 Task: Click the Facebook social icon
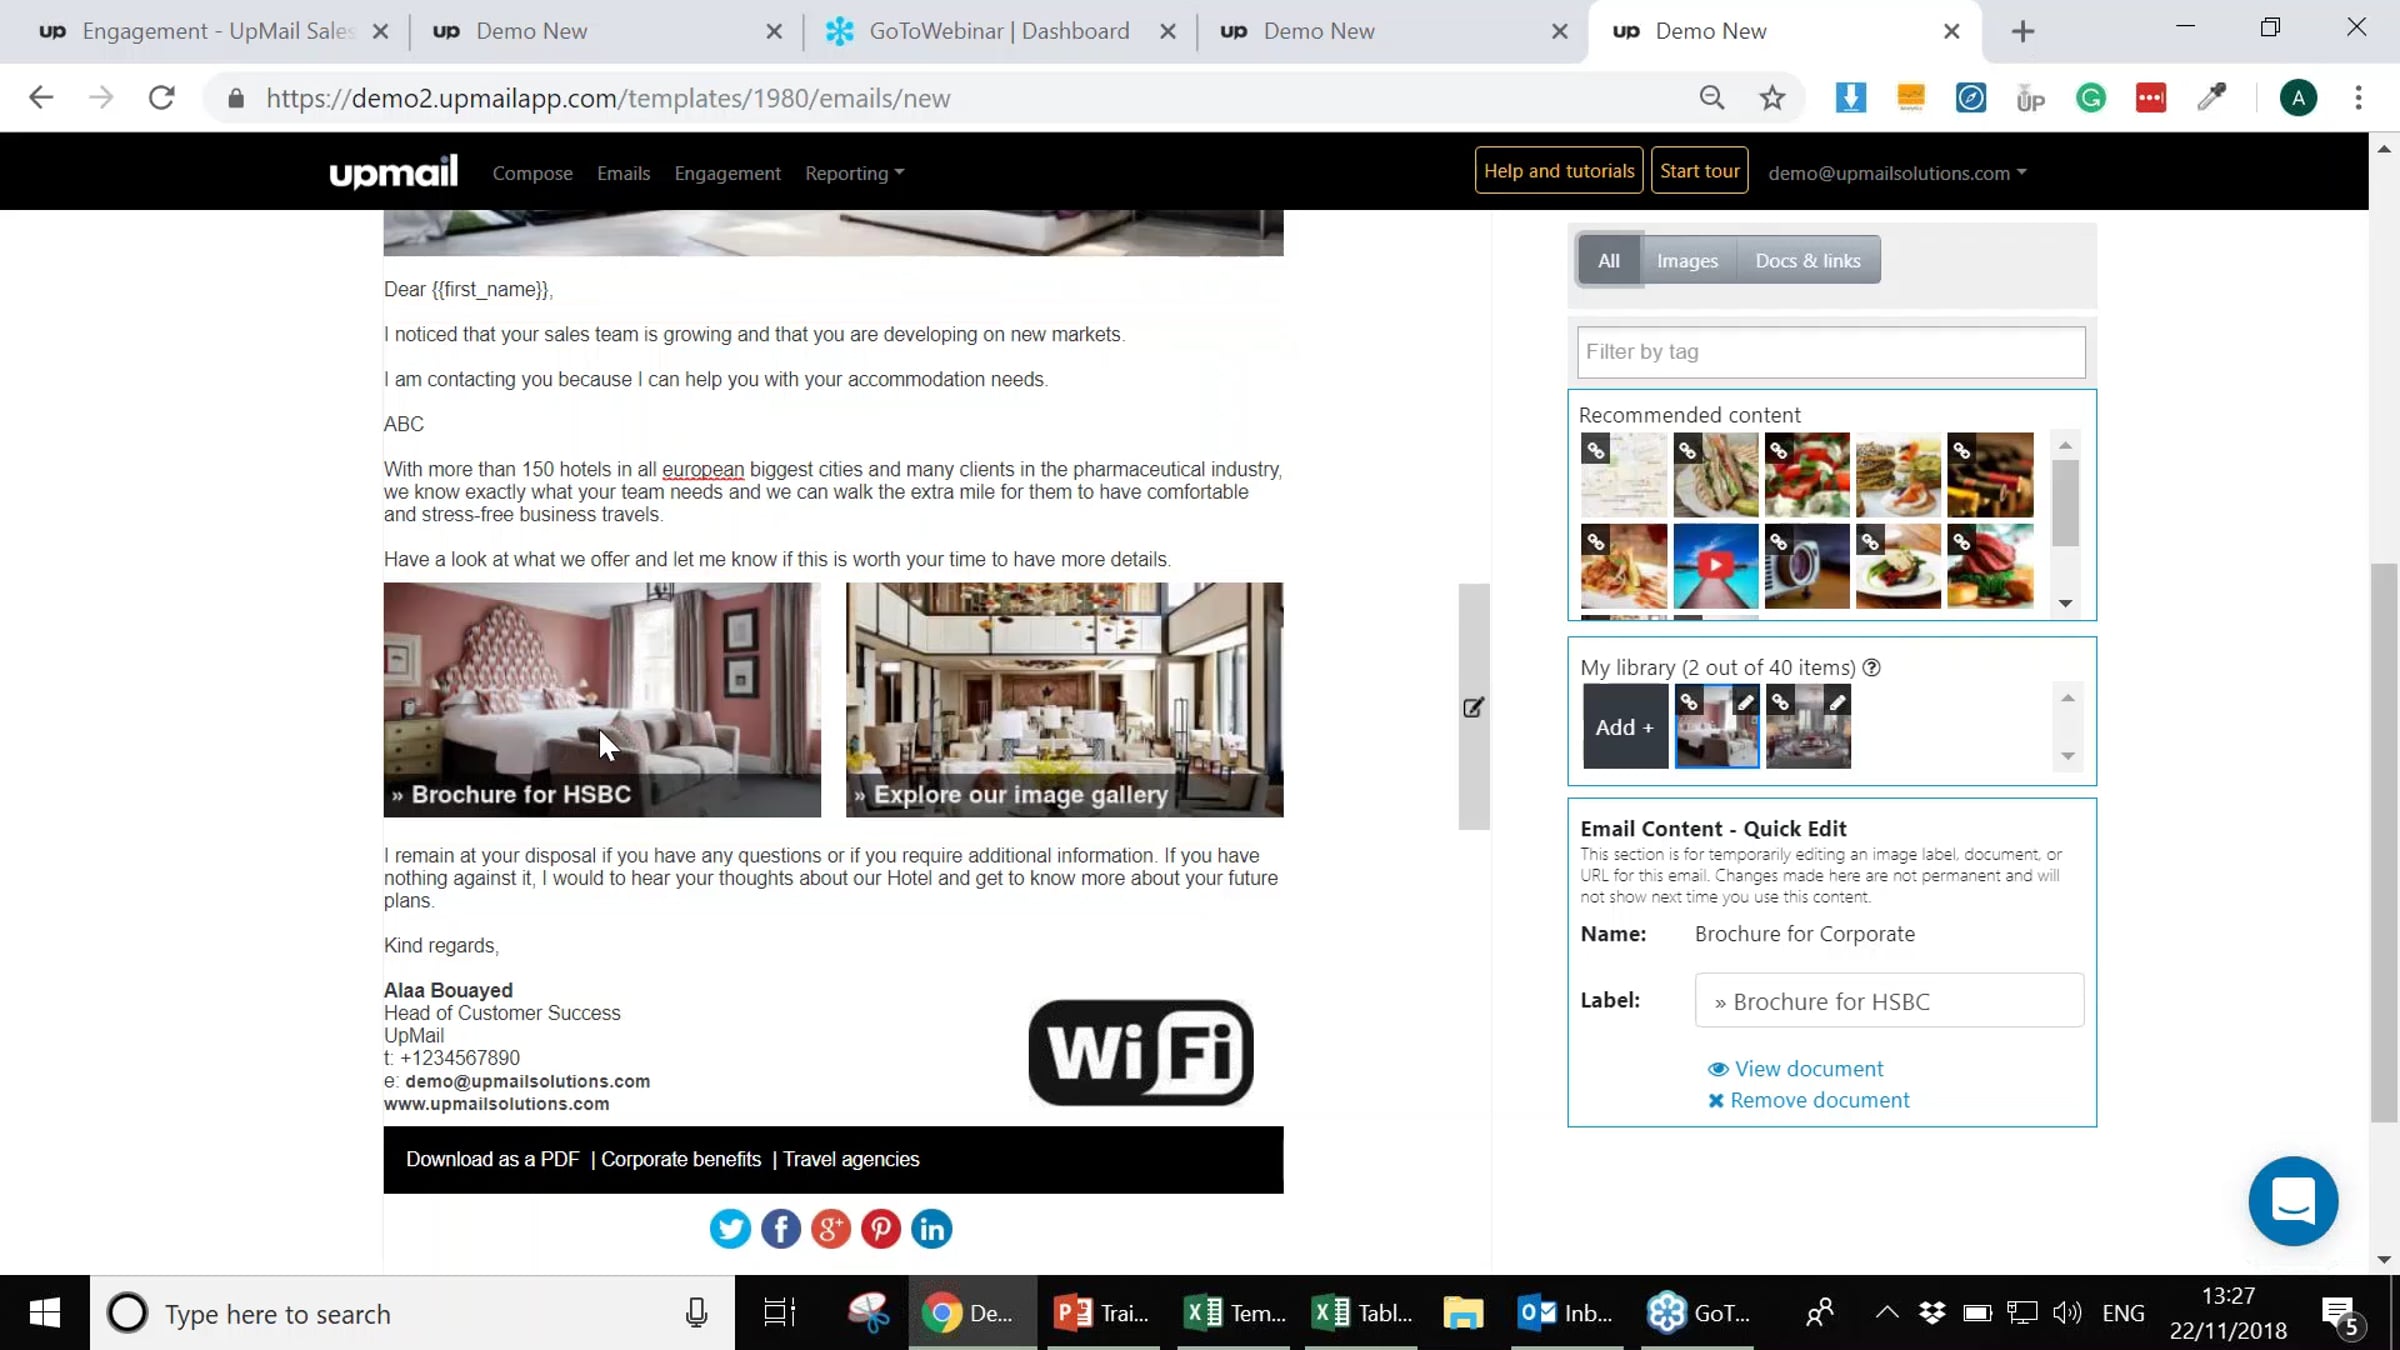pyautogui.click(x=780, y=1229)
